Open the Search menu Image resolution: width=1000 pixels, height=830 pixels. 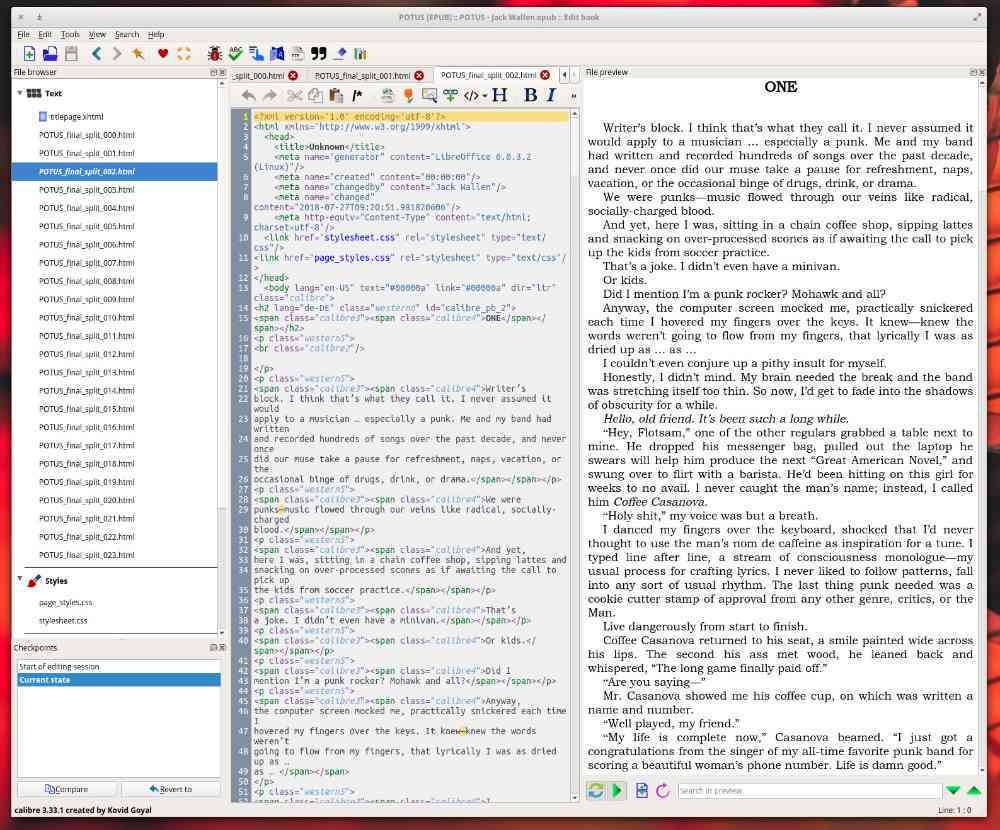126,34
